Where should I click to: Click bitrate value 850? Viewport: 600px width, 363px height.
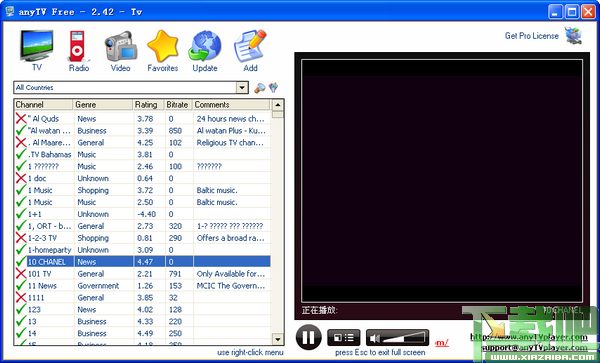[x=175, y=130]
